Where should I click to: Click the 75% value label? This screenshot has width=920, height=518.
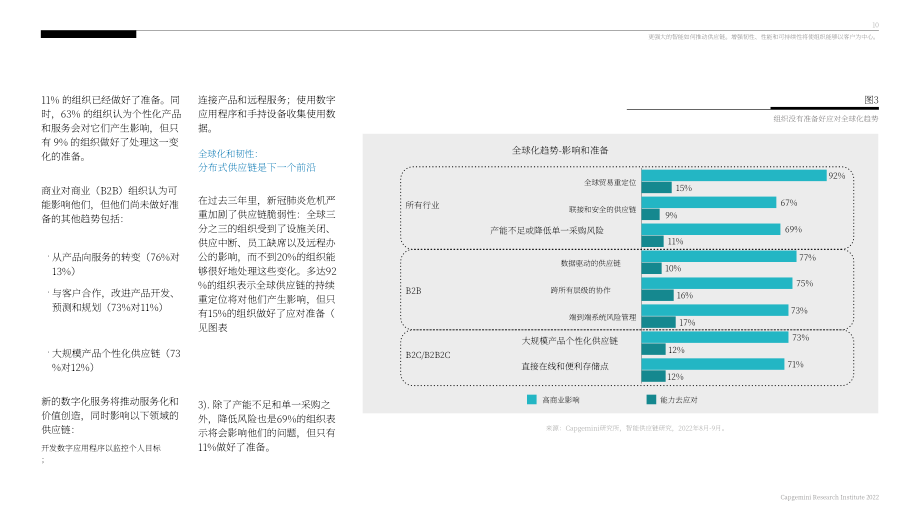pos(804,283)
